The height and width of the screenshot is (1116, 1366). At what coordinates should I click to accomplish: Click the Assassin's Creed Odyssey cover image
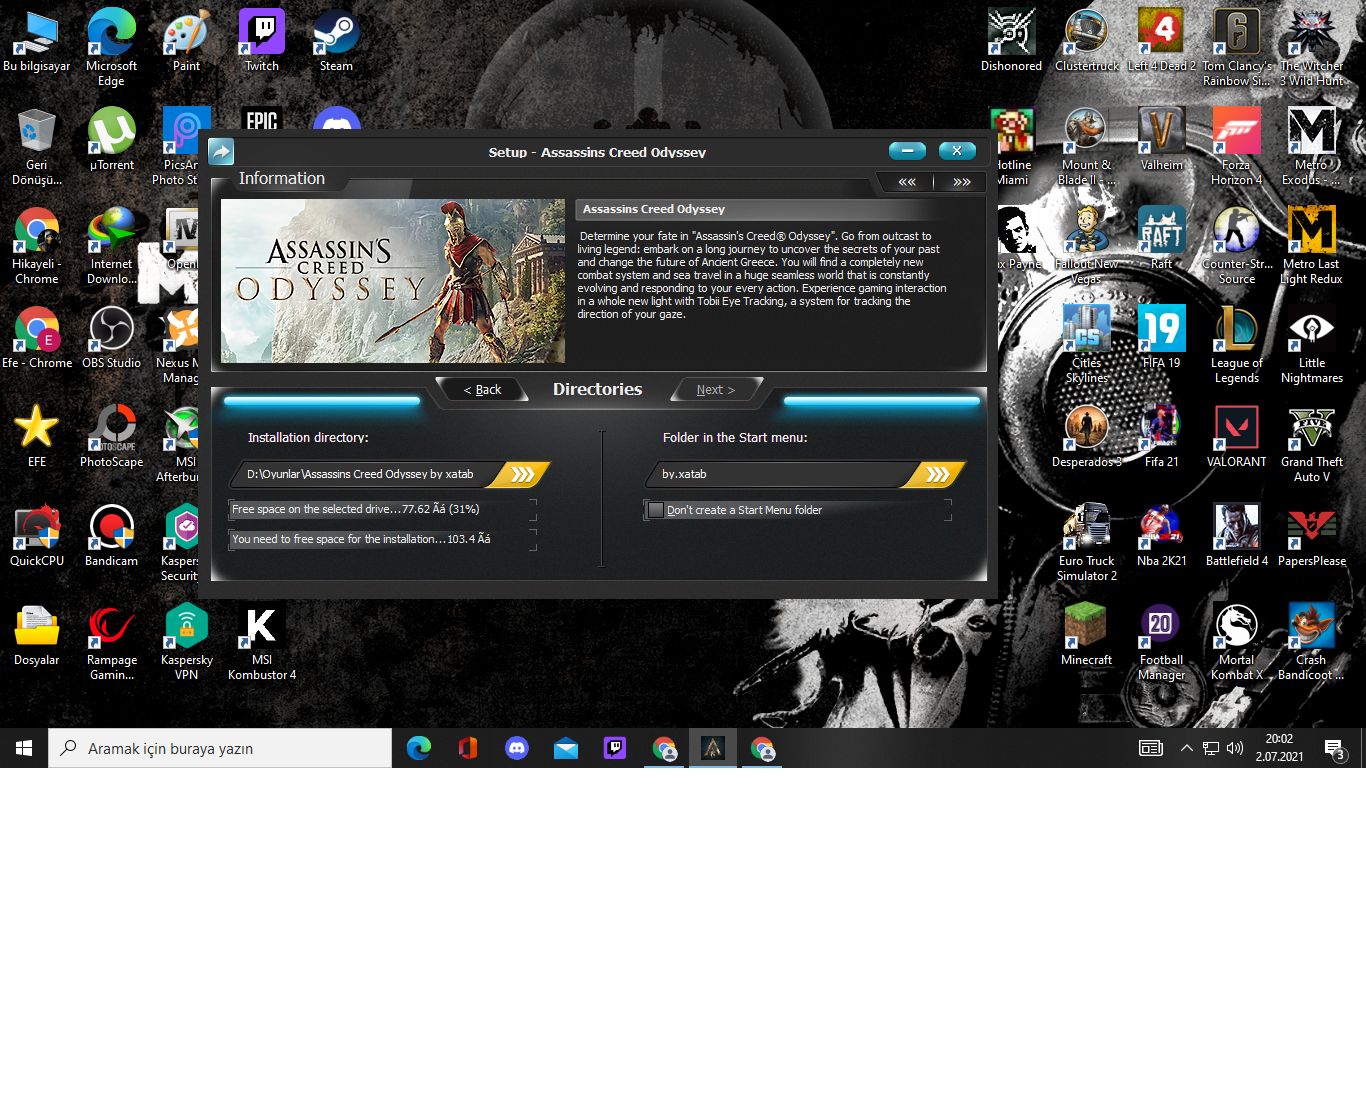[393, 281]
